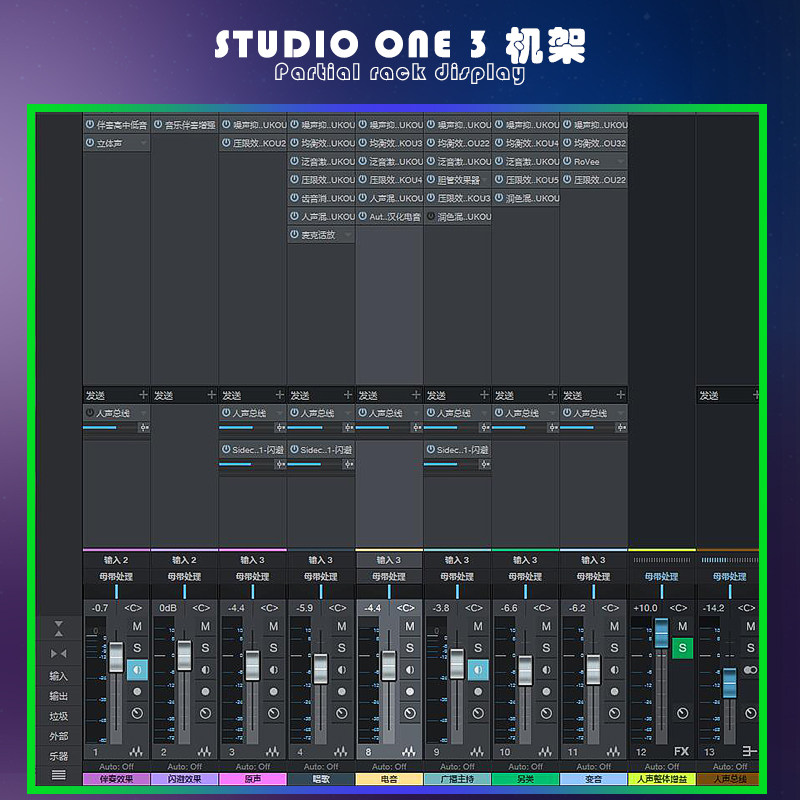Open 立体声 insert dropdown arrow
Screen dimensions: 800x800
[143, 143]
